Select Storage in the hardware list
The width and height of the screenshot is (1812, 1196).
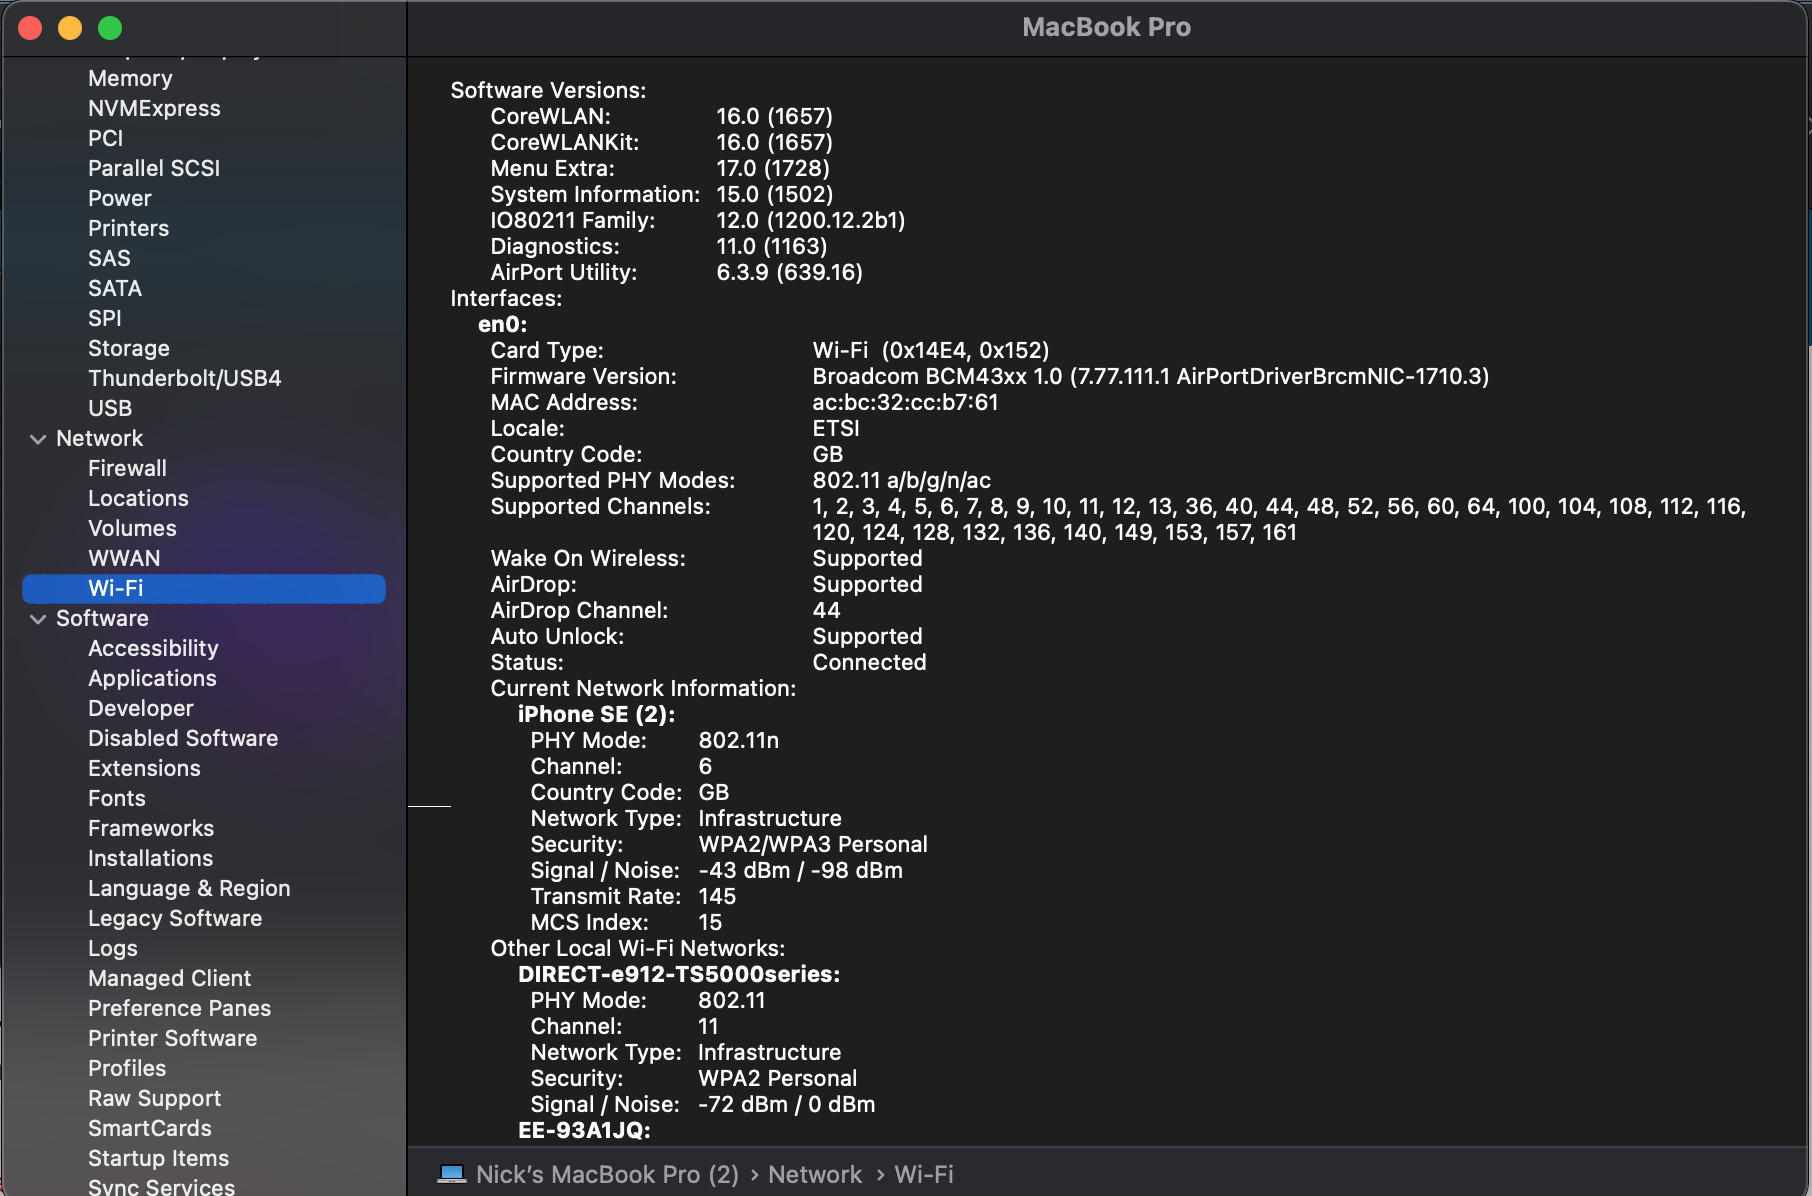coord(128,348)
